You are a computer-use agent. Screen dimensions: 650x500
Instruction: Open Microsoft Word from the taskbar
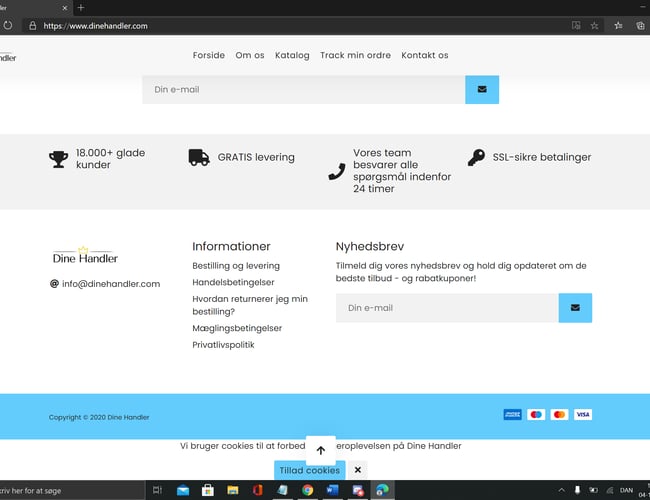coord(332,490)
